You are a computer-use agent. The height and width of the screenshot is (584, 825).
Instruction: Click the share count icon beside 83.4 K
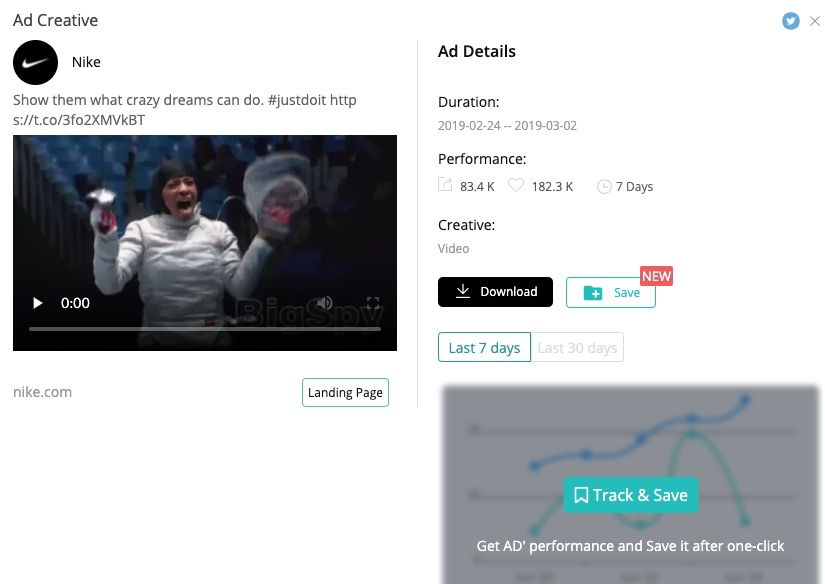point(445,185)
